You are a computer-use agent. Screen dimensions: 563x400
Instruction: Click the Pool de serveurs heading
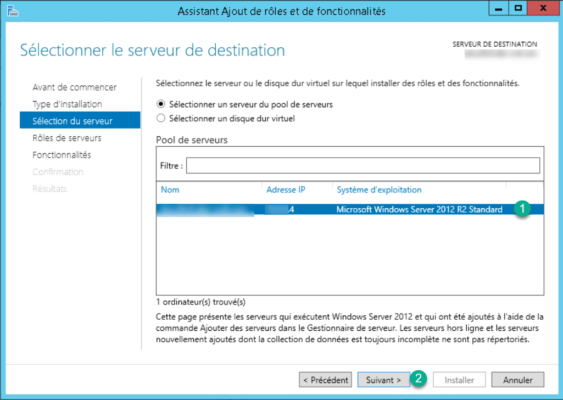[192, 140]
